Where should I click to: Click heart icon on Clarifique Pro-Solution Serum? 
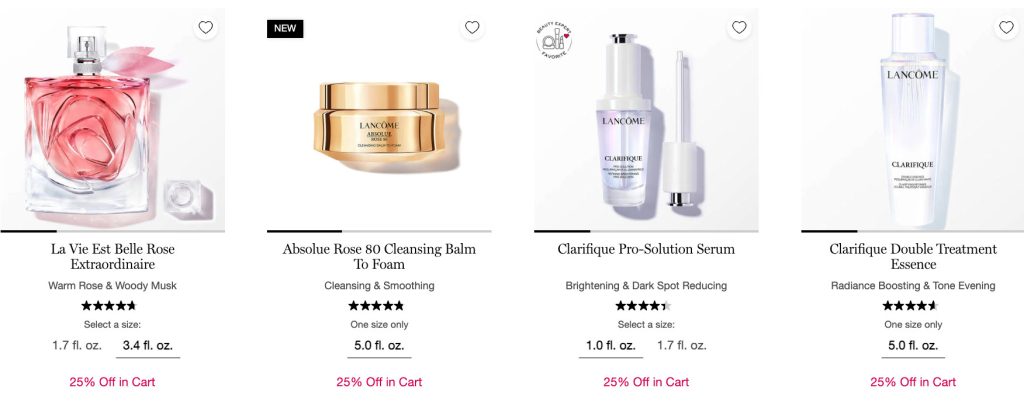(739, 27)
